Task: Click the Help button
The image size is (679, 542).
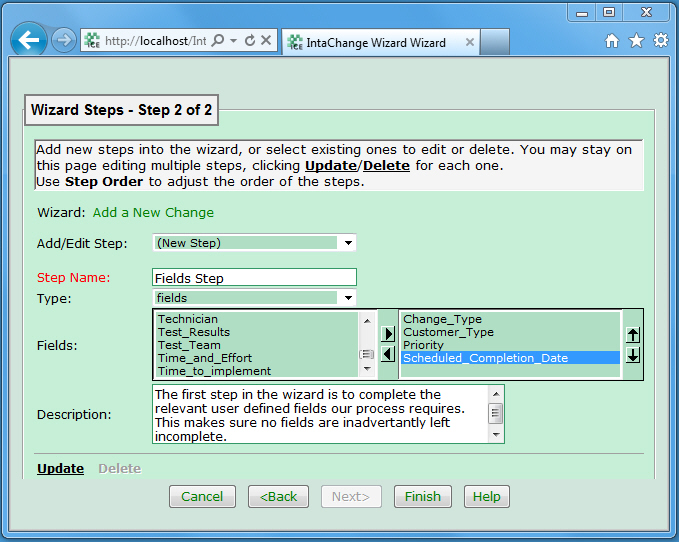Action: coord(487,496)
